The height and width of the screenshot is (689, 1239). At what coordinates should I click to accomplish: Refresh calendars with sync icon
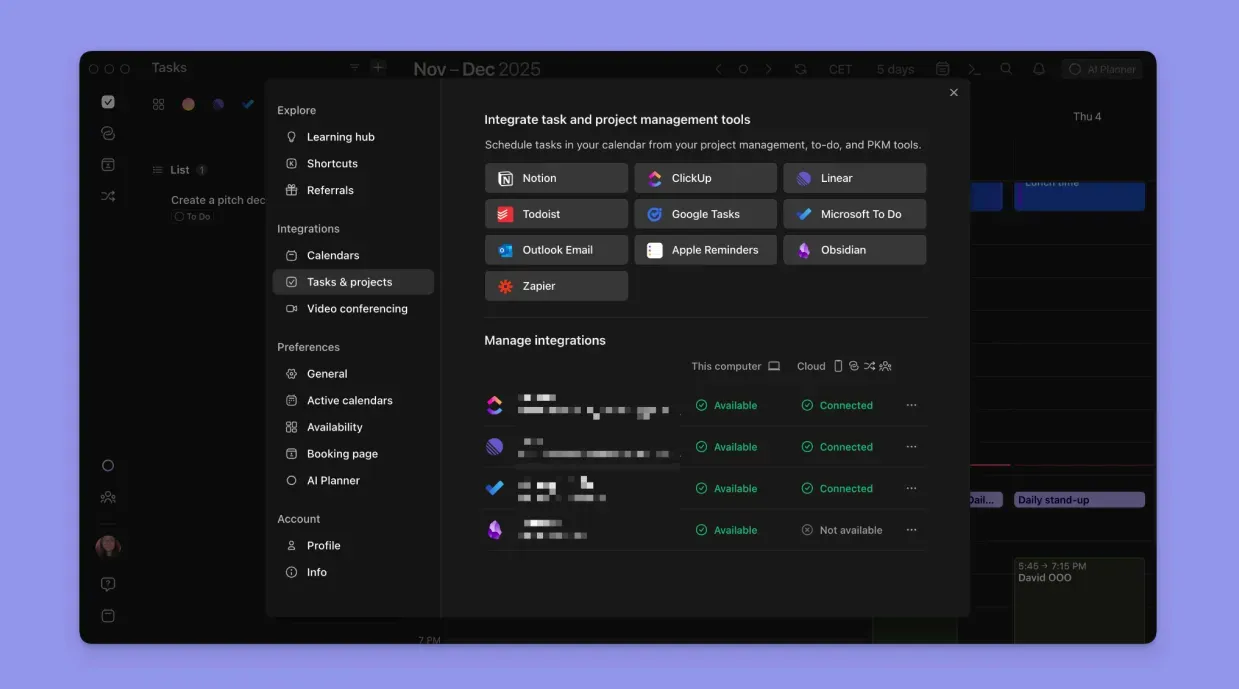click(800, 69)
